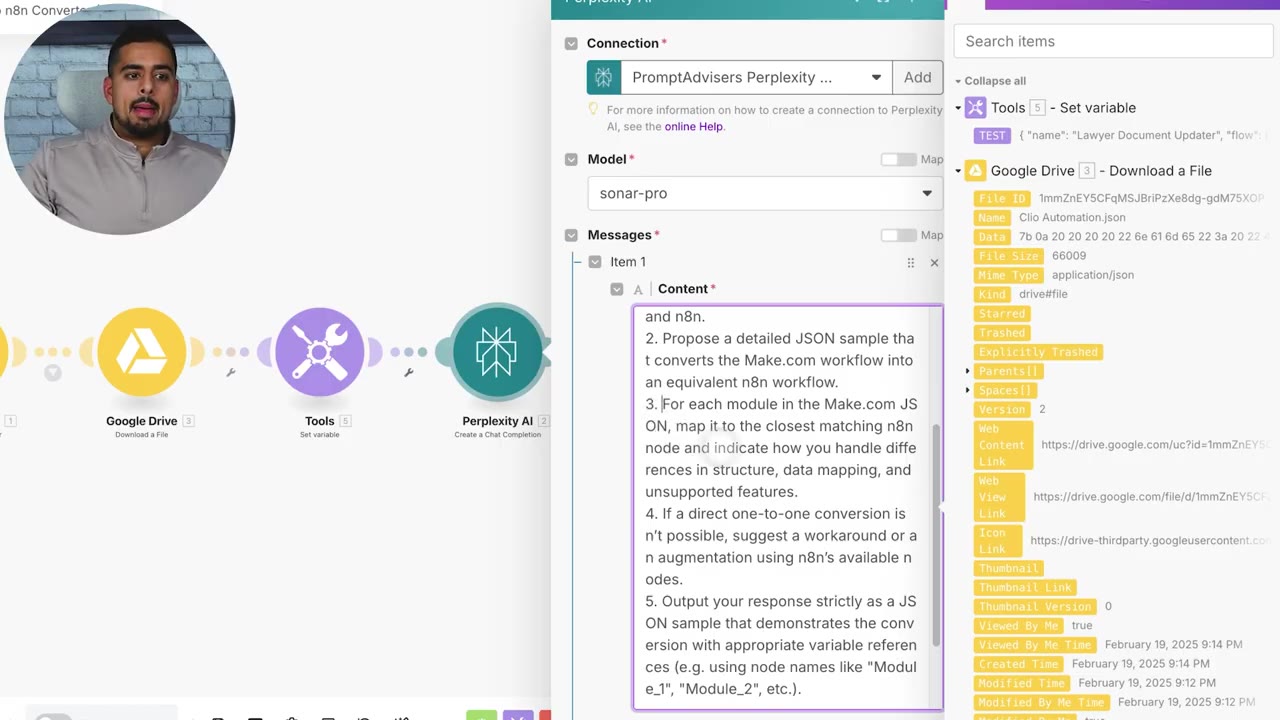Toggle the Model field checkbox
1280x720 pixels.
[571, 159]
